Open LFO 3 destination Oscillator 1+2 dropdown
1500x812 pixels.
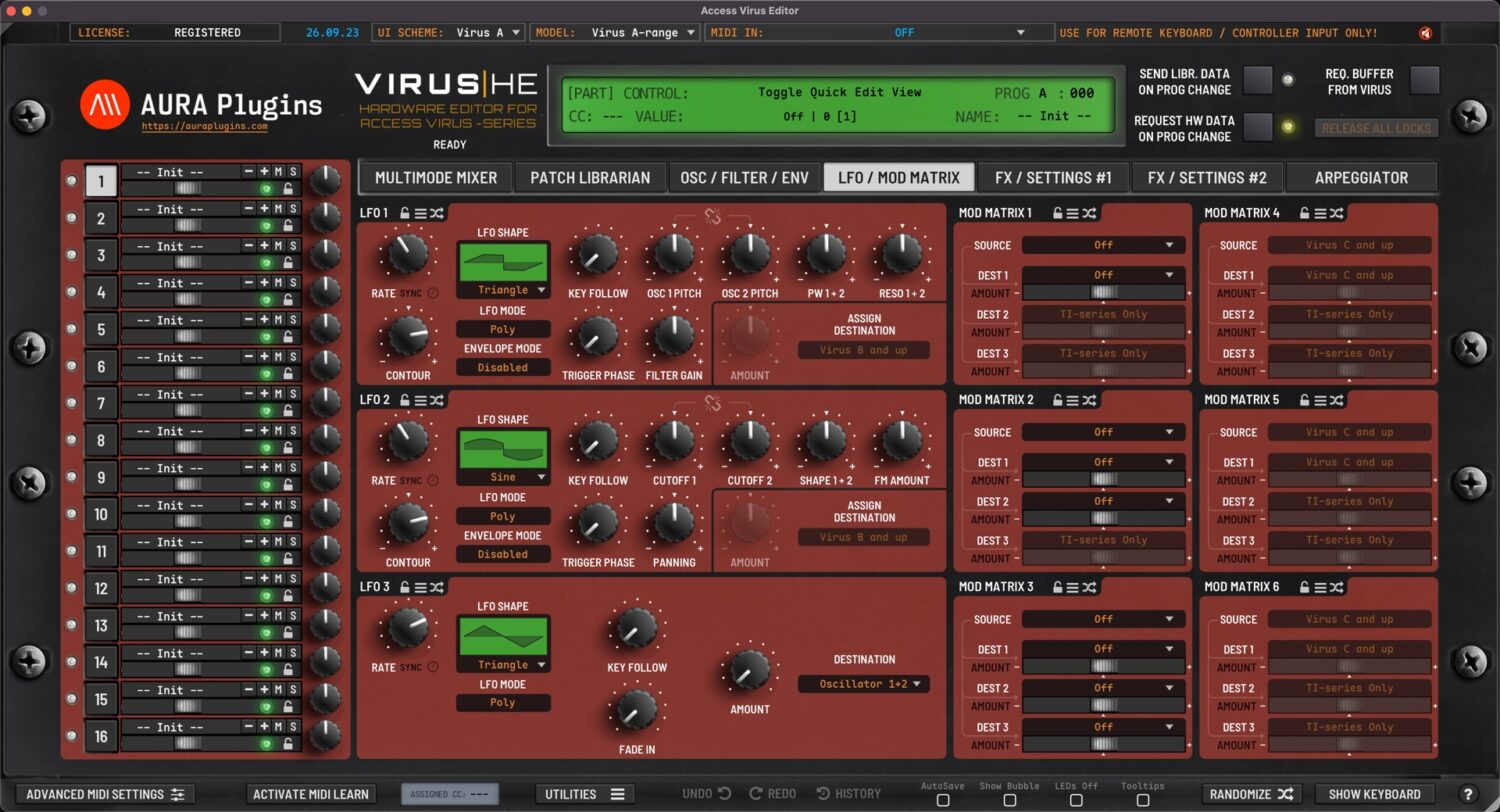pyautogui.click(x=863, y=684)
